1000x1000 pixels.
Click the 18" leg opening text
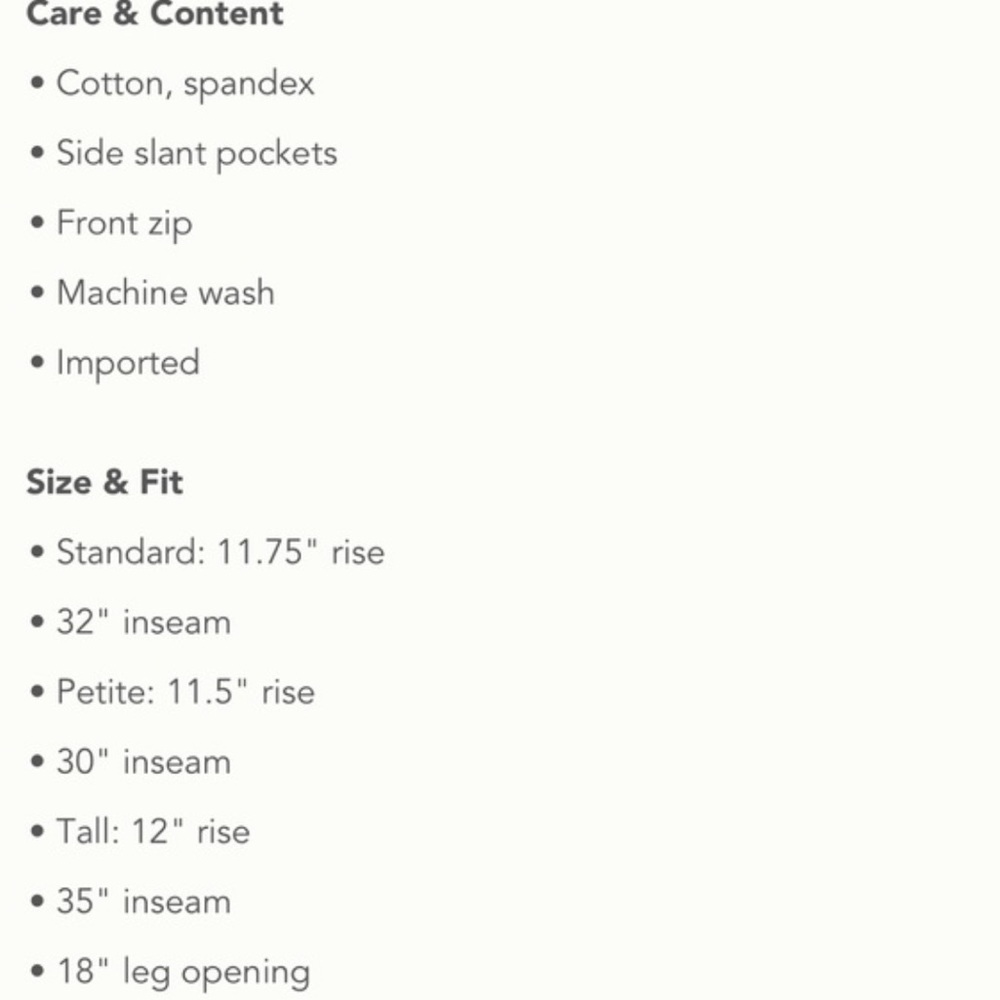pyautogui.click(x=183, y=972)
